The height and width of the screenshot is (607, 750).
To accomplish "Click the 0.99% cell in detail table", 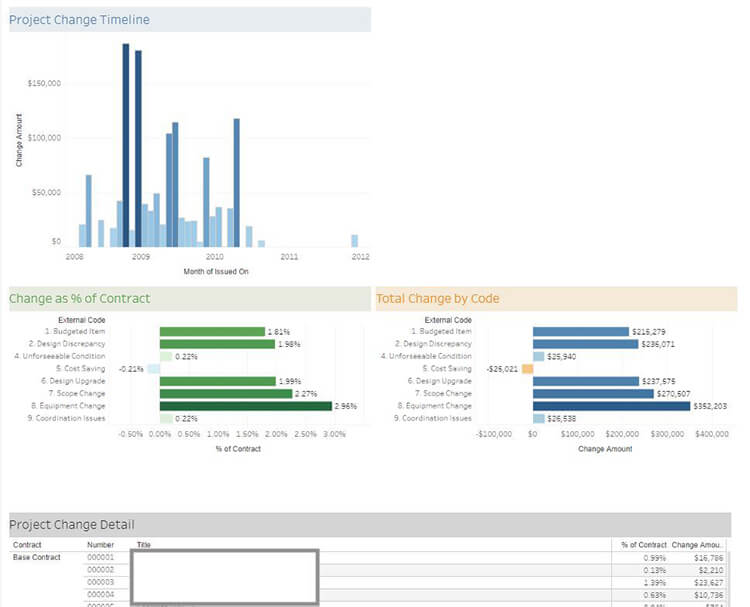I will pyautogui.click(x=655, y=558).
